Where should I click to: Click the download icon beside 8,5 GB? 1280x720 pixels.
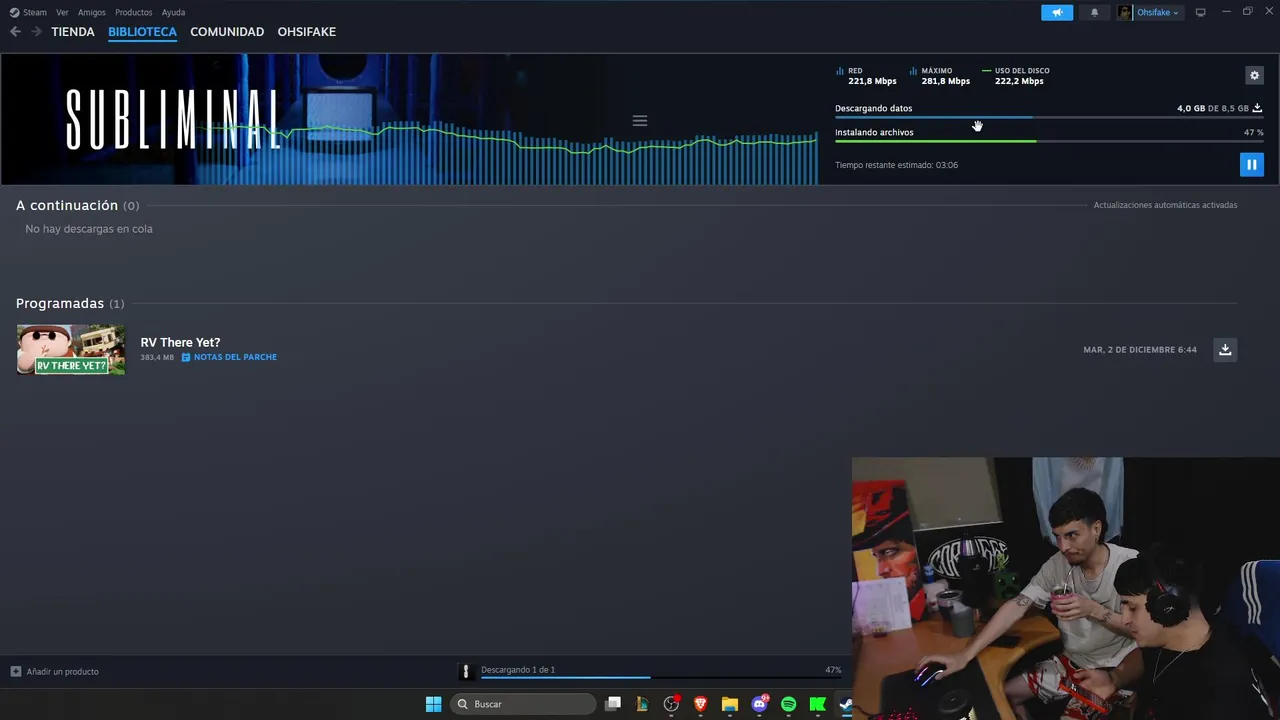click(1257, 108)
